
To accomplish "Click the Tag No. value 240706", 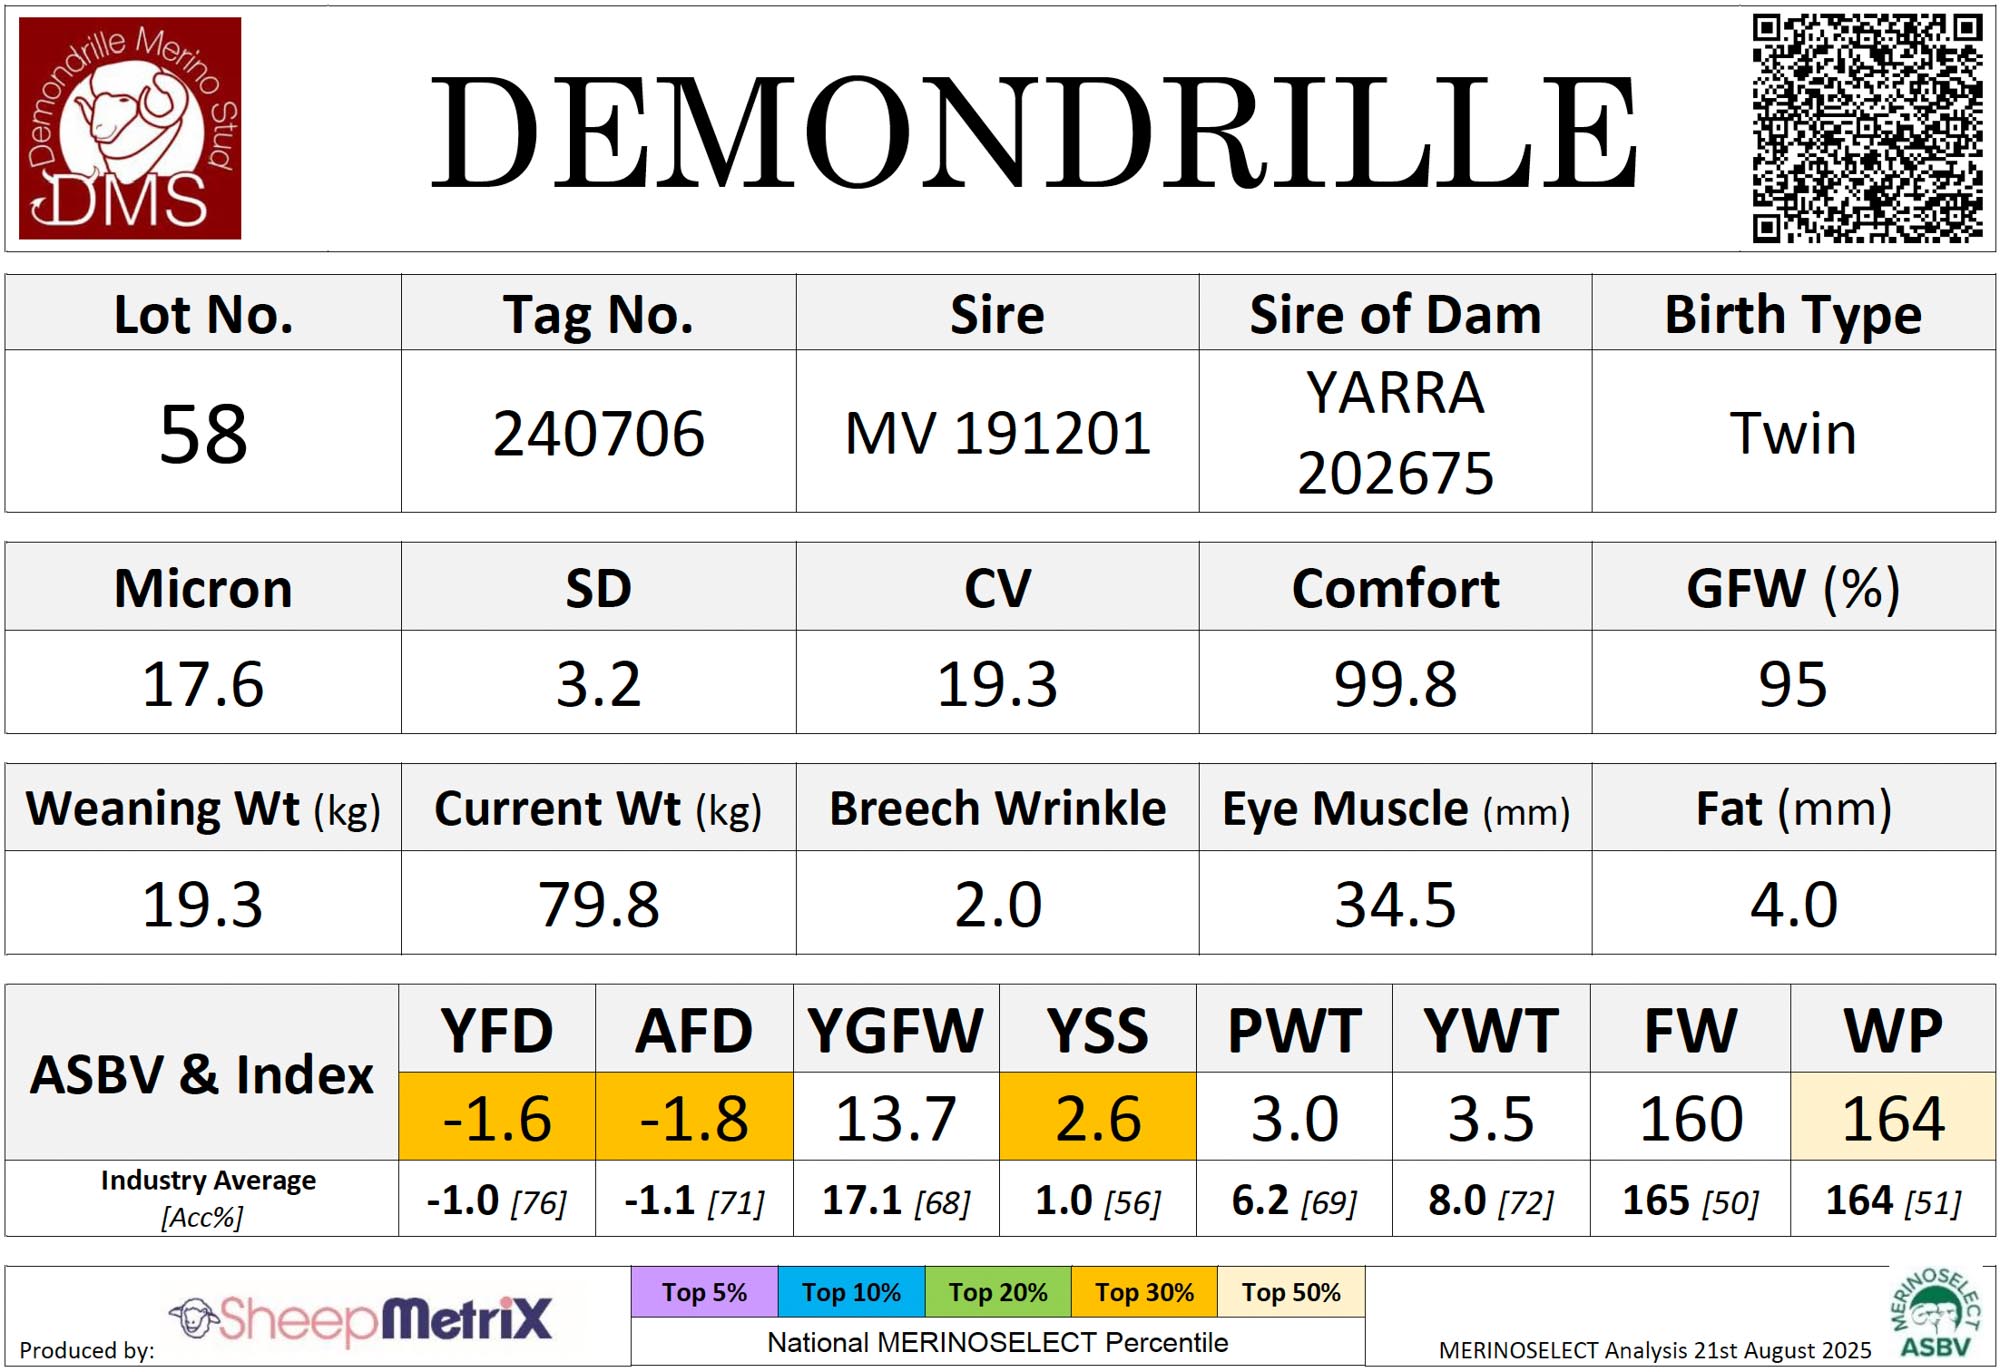I will point(598,434).
